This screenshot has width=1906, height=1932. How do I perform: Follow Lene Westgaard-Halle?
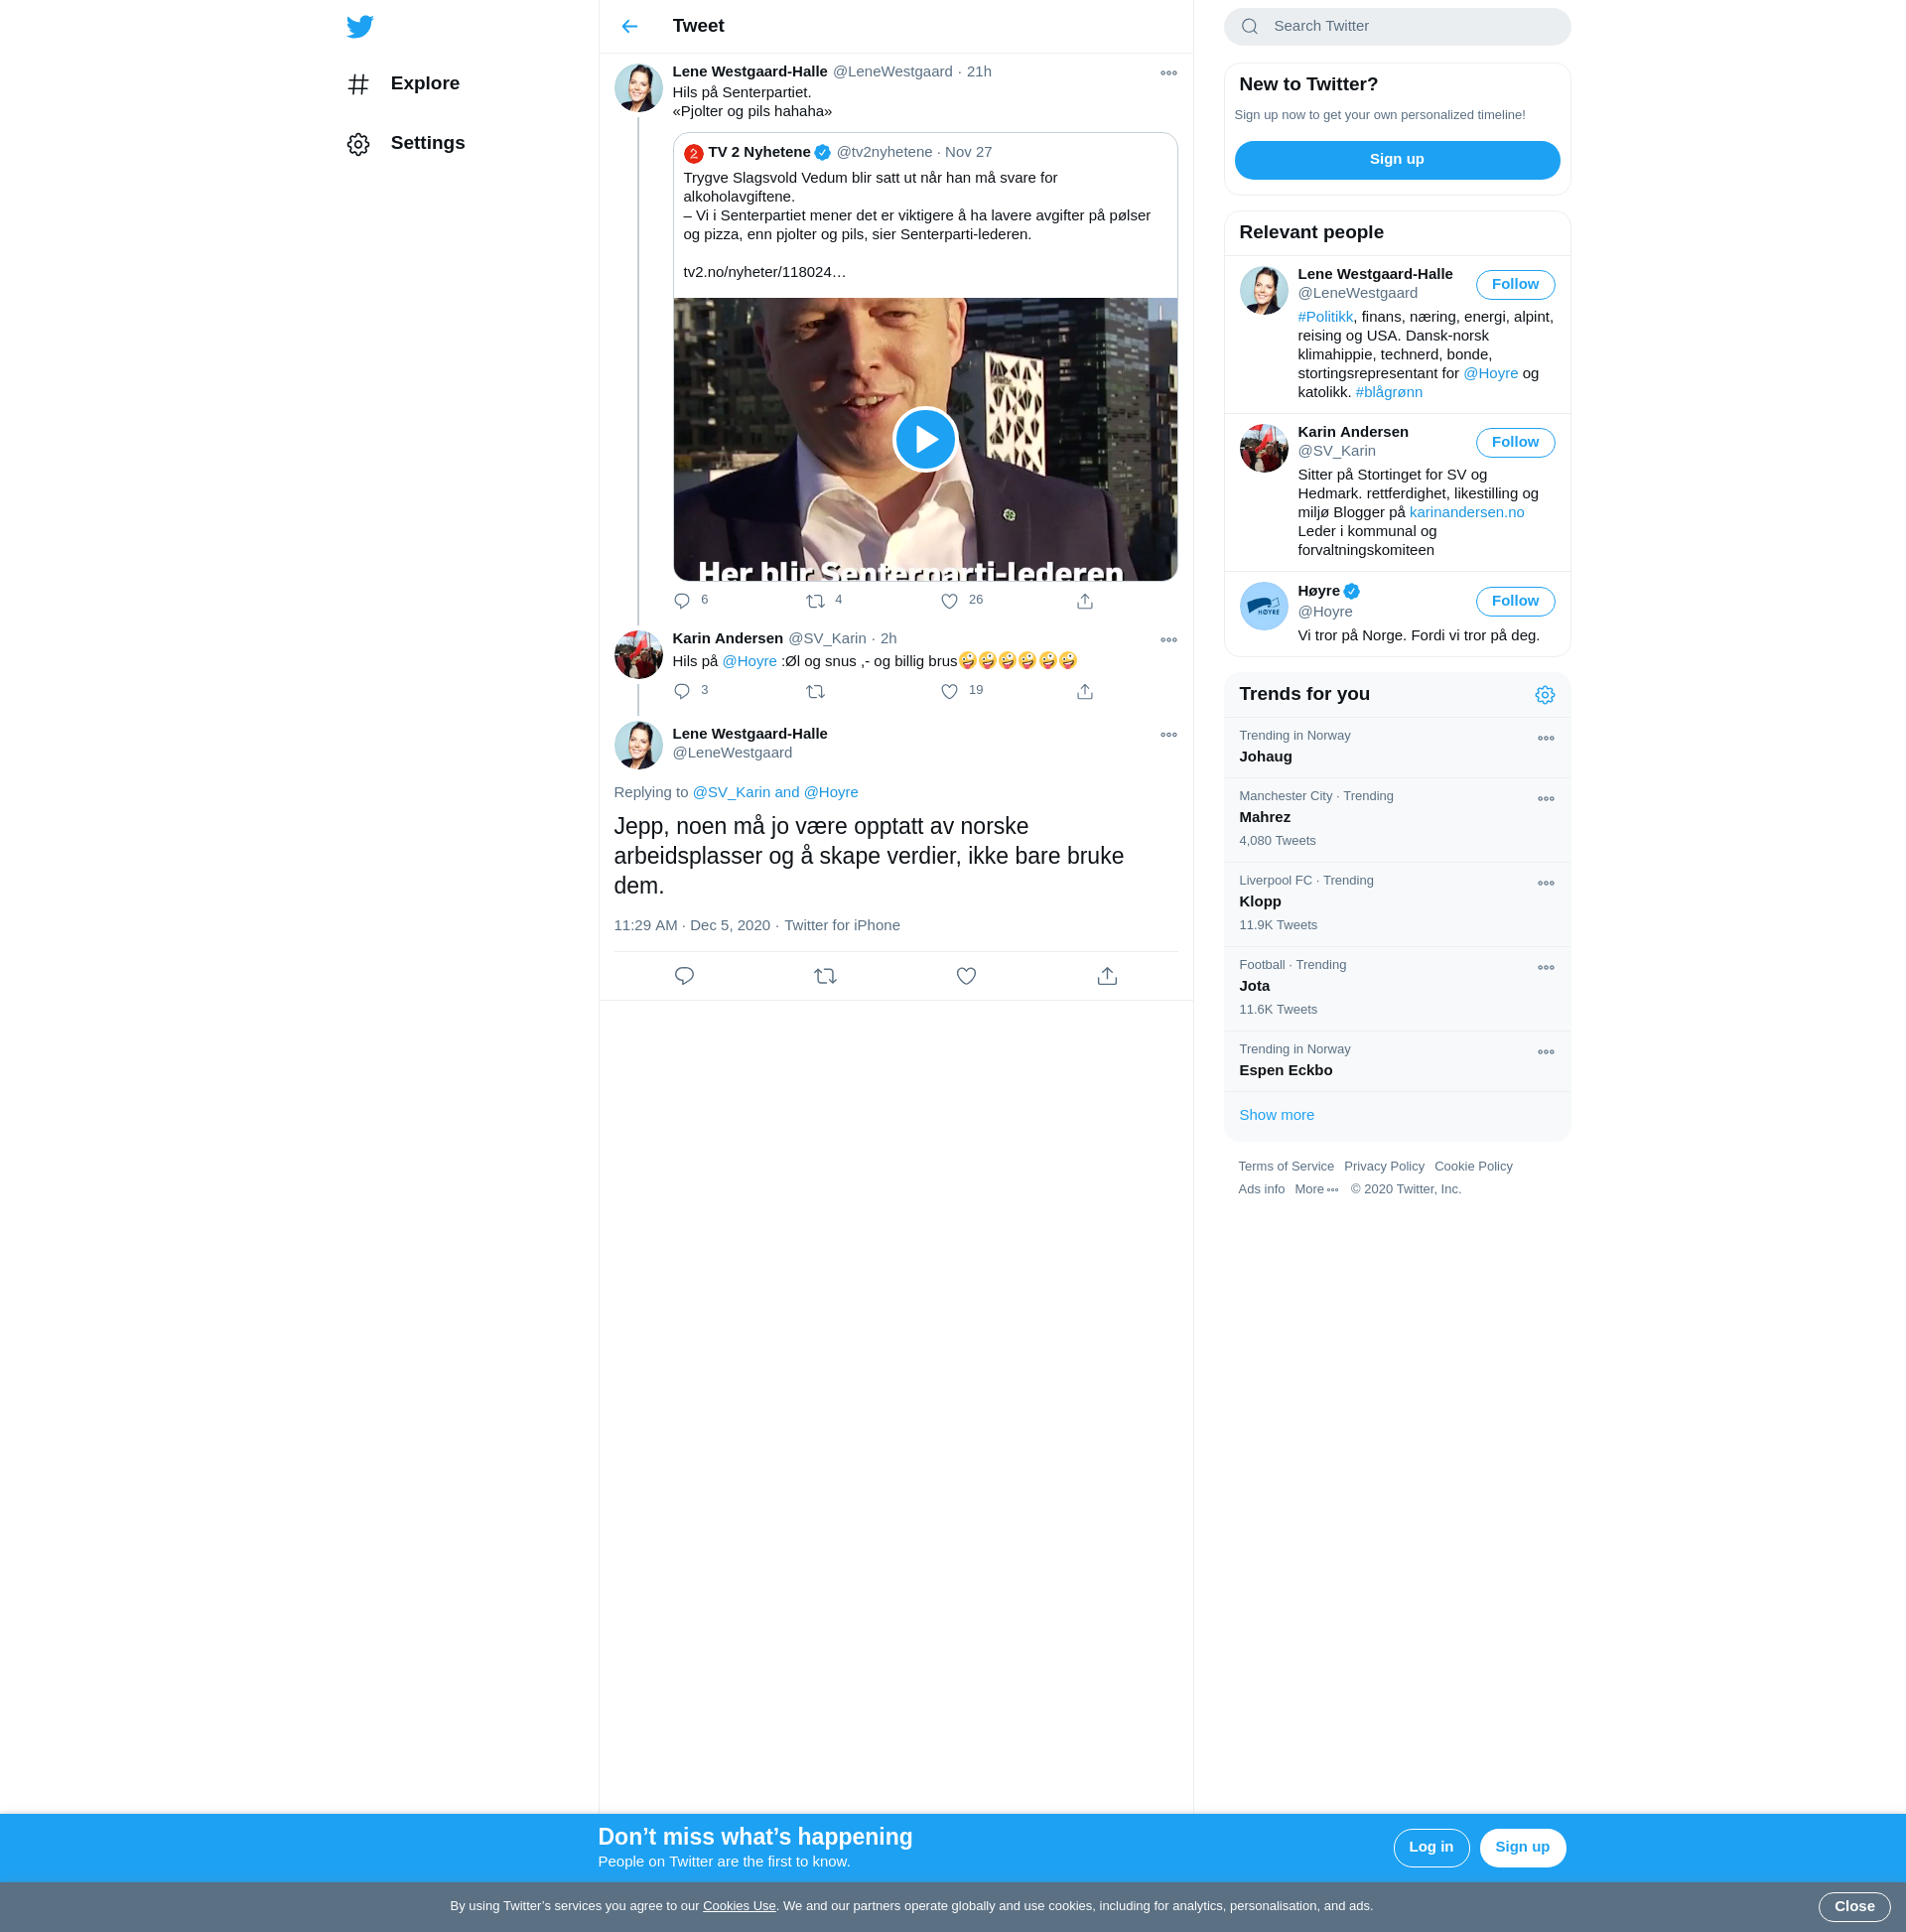click(x=1514, y=285)
